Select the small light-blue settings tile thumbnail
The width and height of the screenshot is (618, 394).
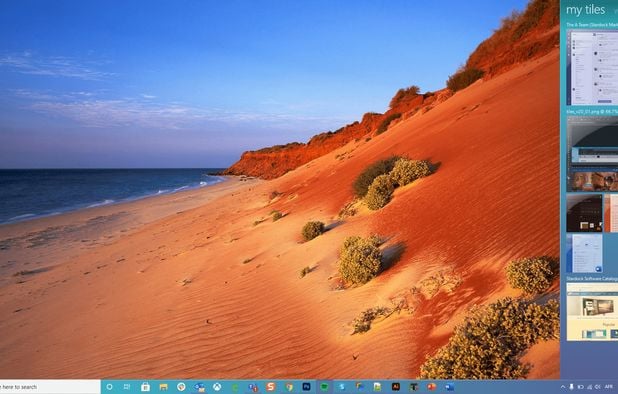584,253
